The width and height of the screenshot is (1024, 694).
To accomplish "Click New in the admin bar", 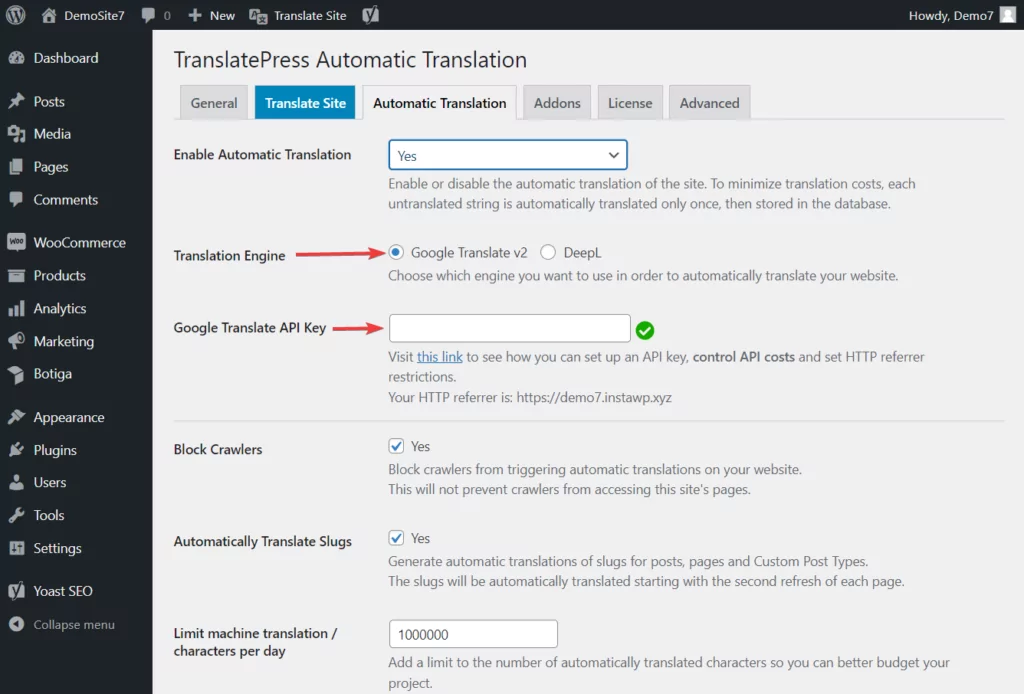I will point(222,16).
